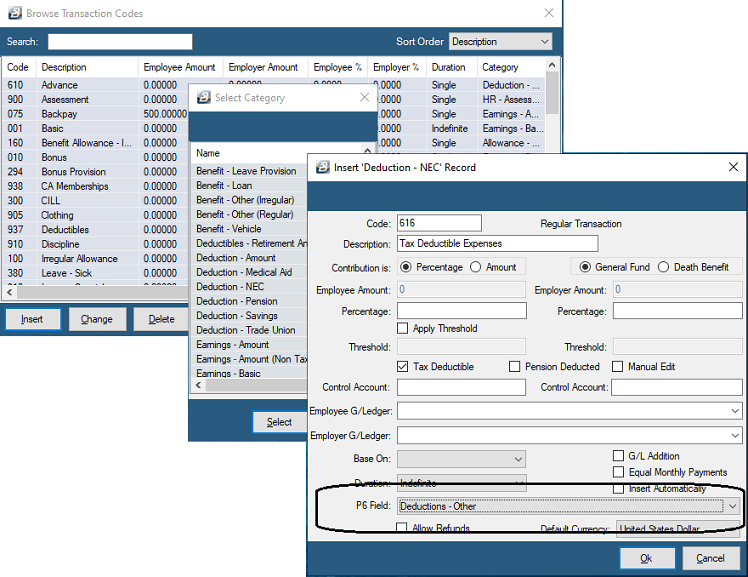This screenshot has width=748, height=577.
Task: Select the 'Irregular Allowance' transaction row
Action: click(x=95, y=258)
